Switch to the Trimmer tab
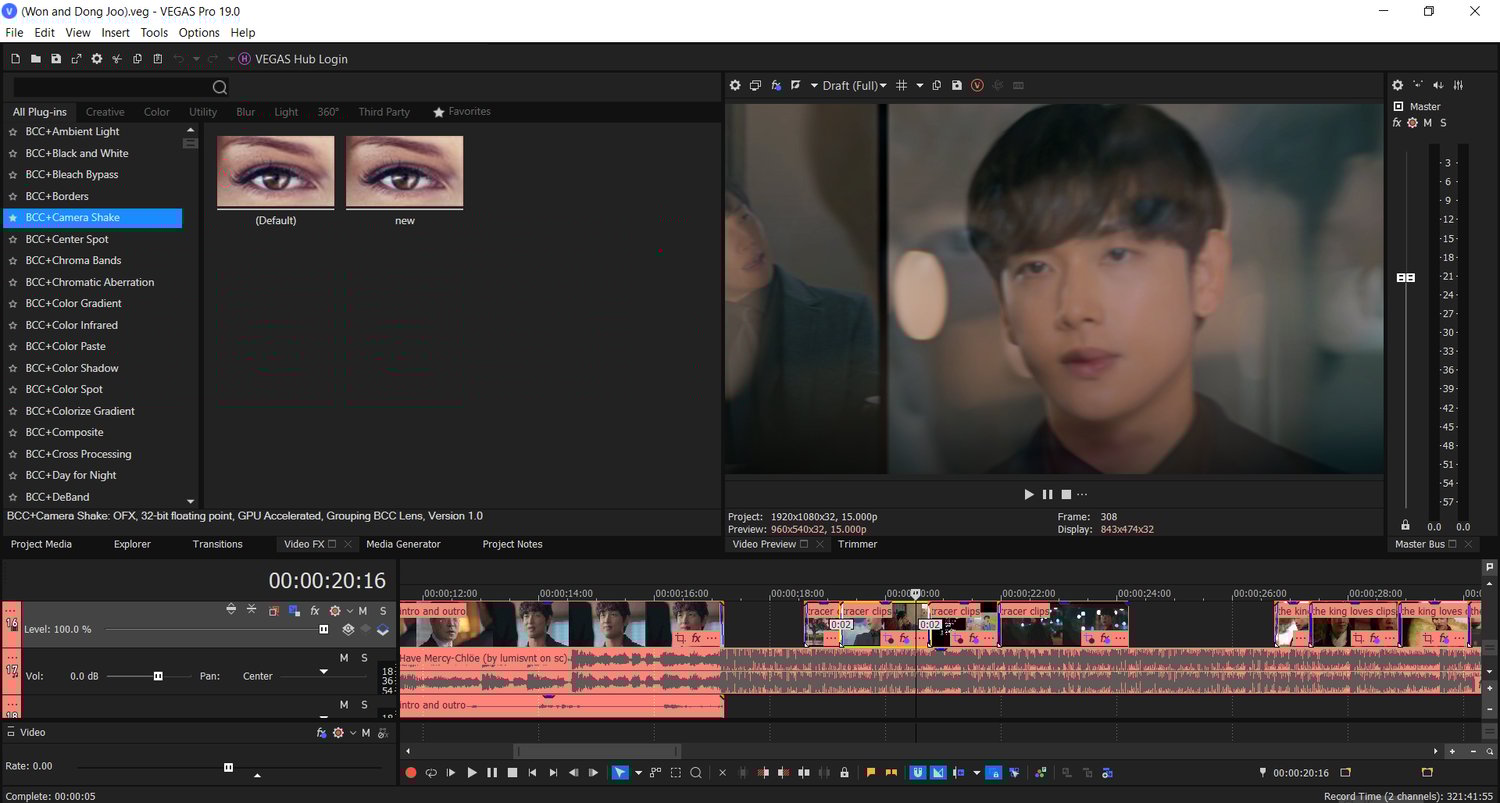Screen dimensions: 1500x803 (858, 544)
